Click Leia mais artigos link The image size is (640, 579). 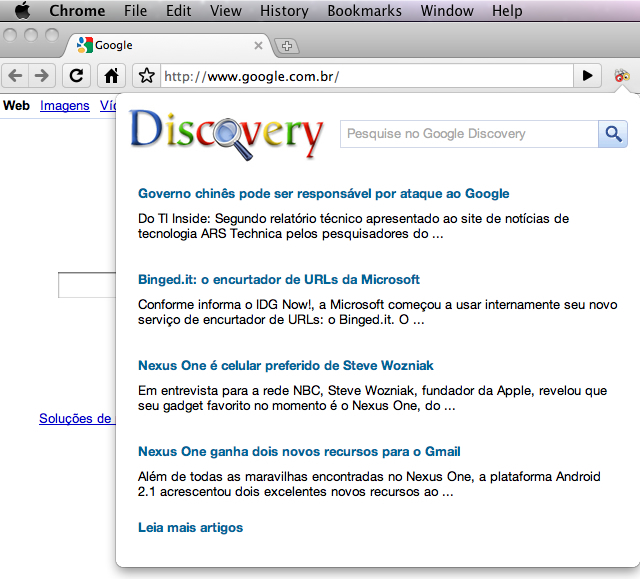click(191, 528)
